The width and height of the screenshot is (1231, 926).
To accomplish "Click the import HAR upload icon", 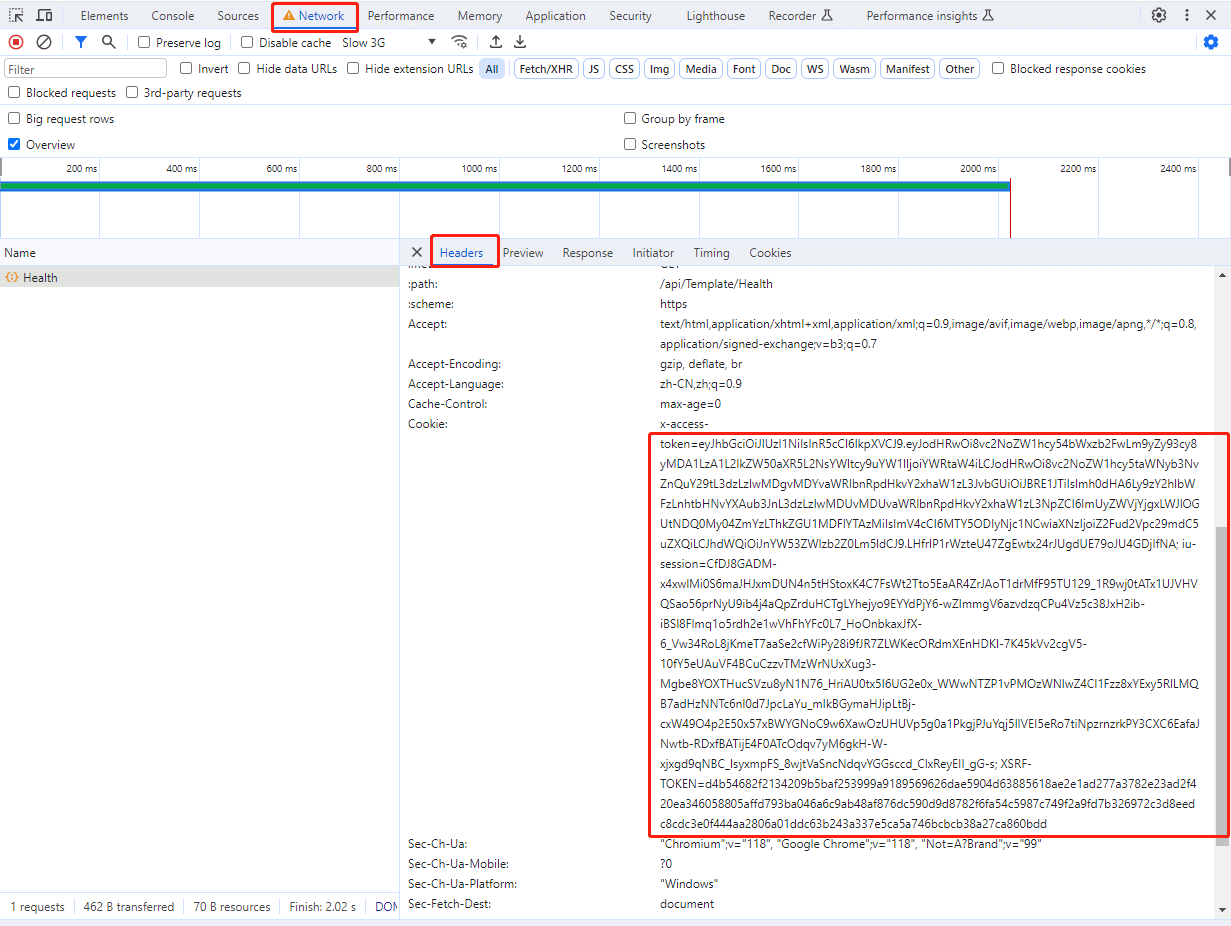I will point(495,42).
